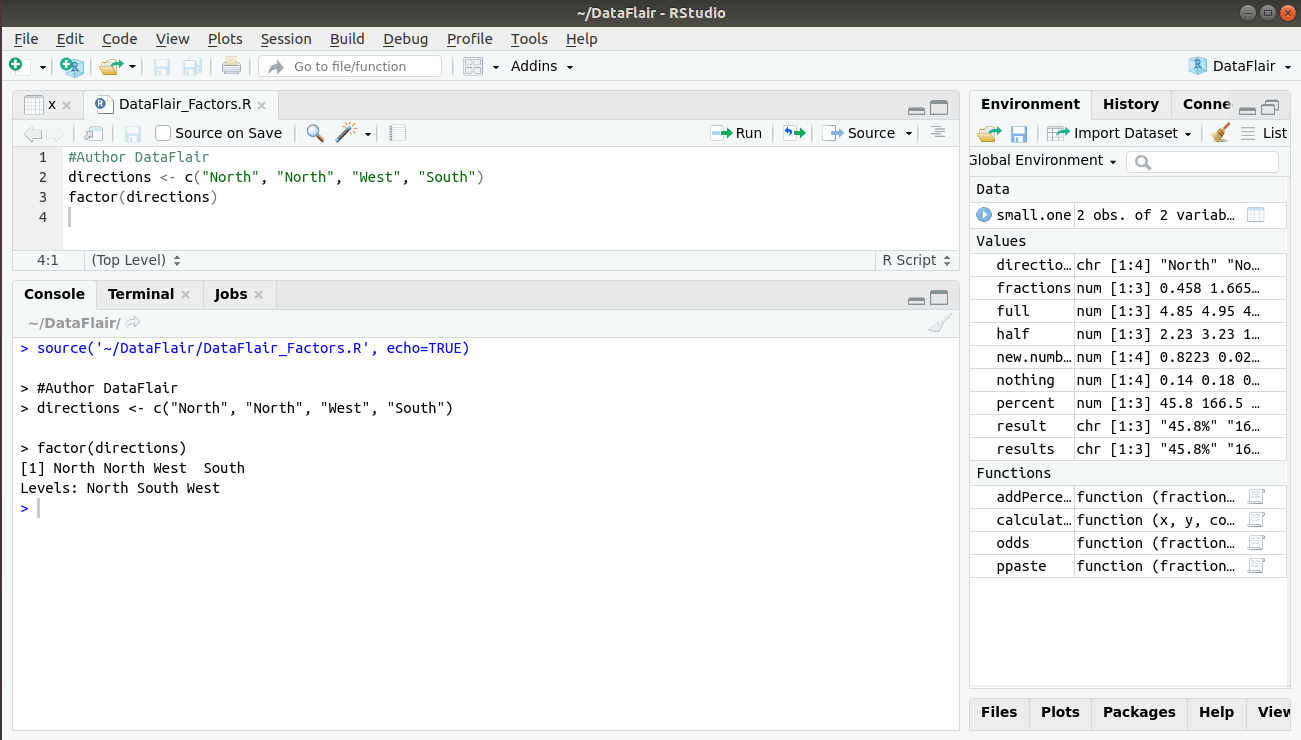Enable the Source on Save checkbox

161,132
